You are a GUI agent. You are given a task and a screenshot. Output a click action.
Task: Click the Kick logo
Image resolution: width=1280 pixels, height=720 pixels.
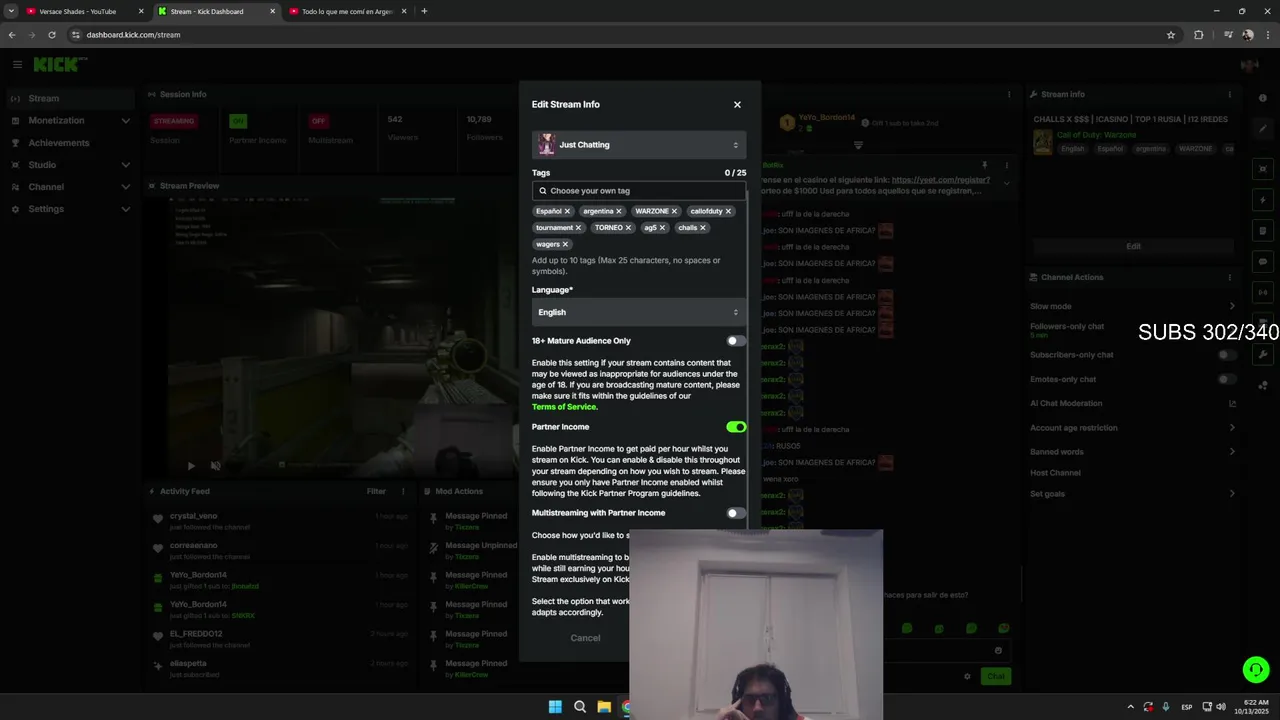point(60,64)
